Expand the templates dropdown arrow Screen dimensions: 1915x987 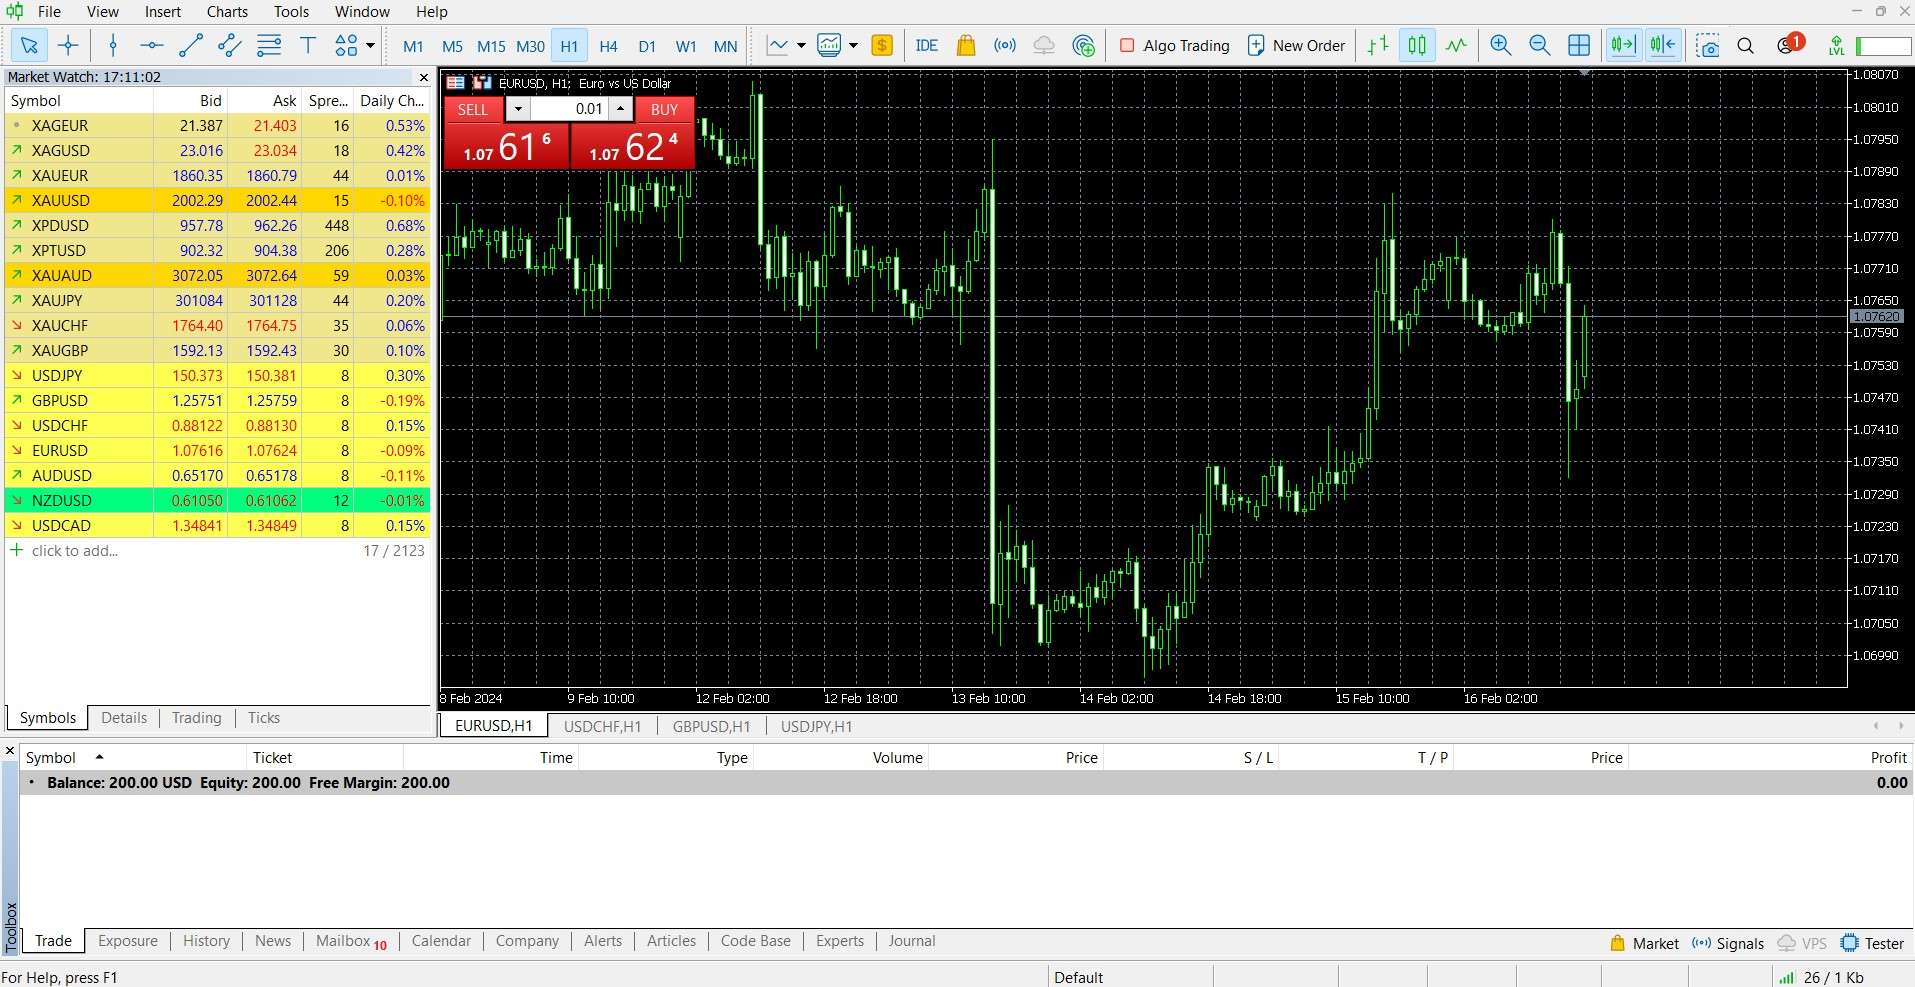(x=853, y=45)
